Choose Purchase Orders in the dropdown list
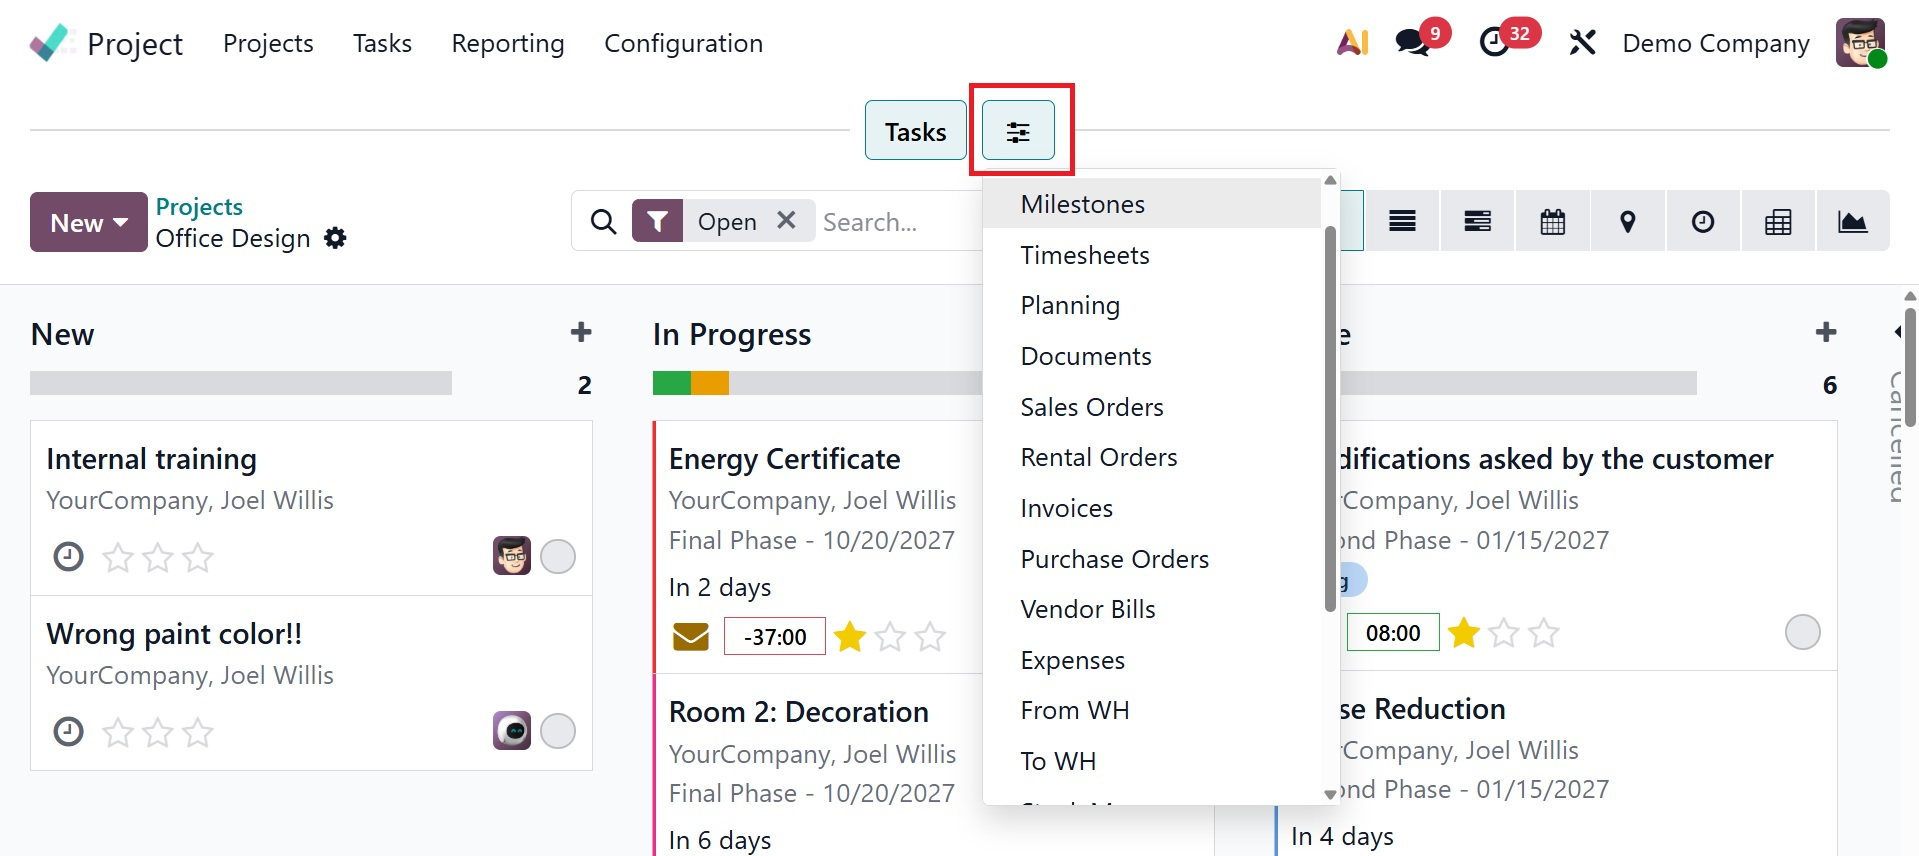Image resolution: width=1919 pixels, height=856 pixels. pyautogui.click(x=1114, y=559)
